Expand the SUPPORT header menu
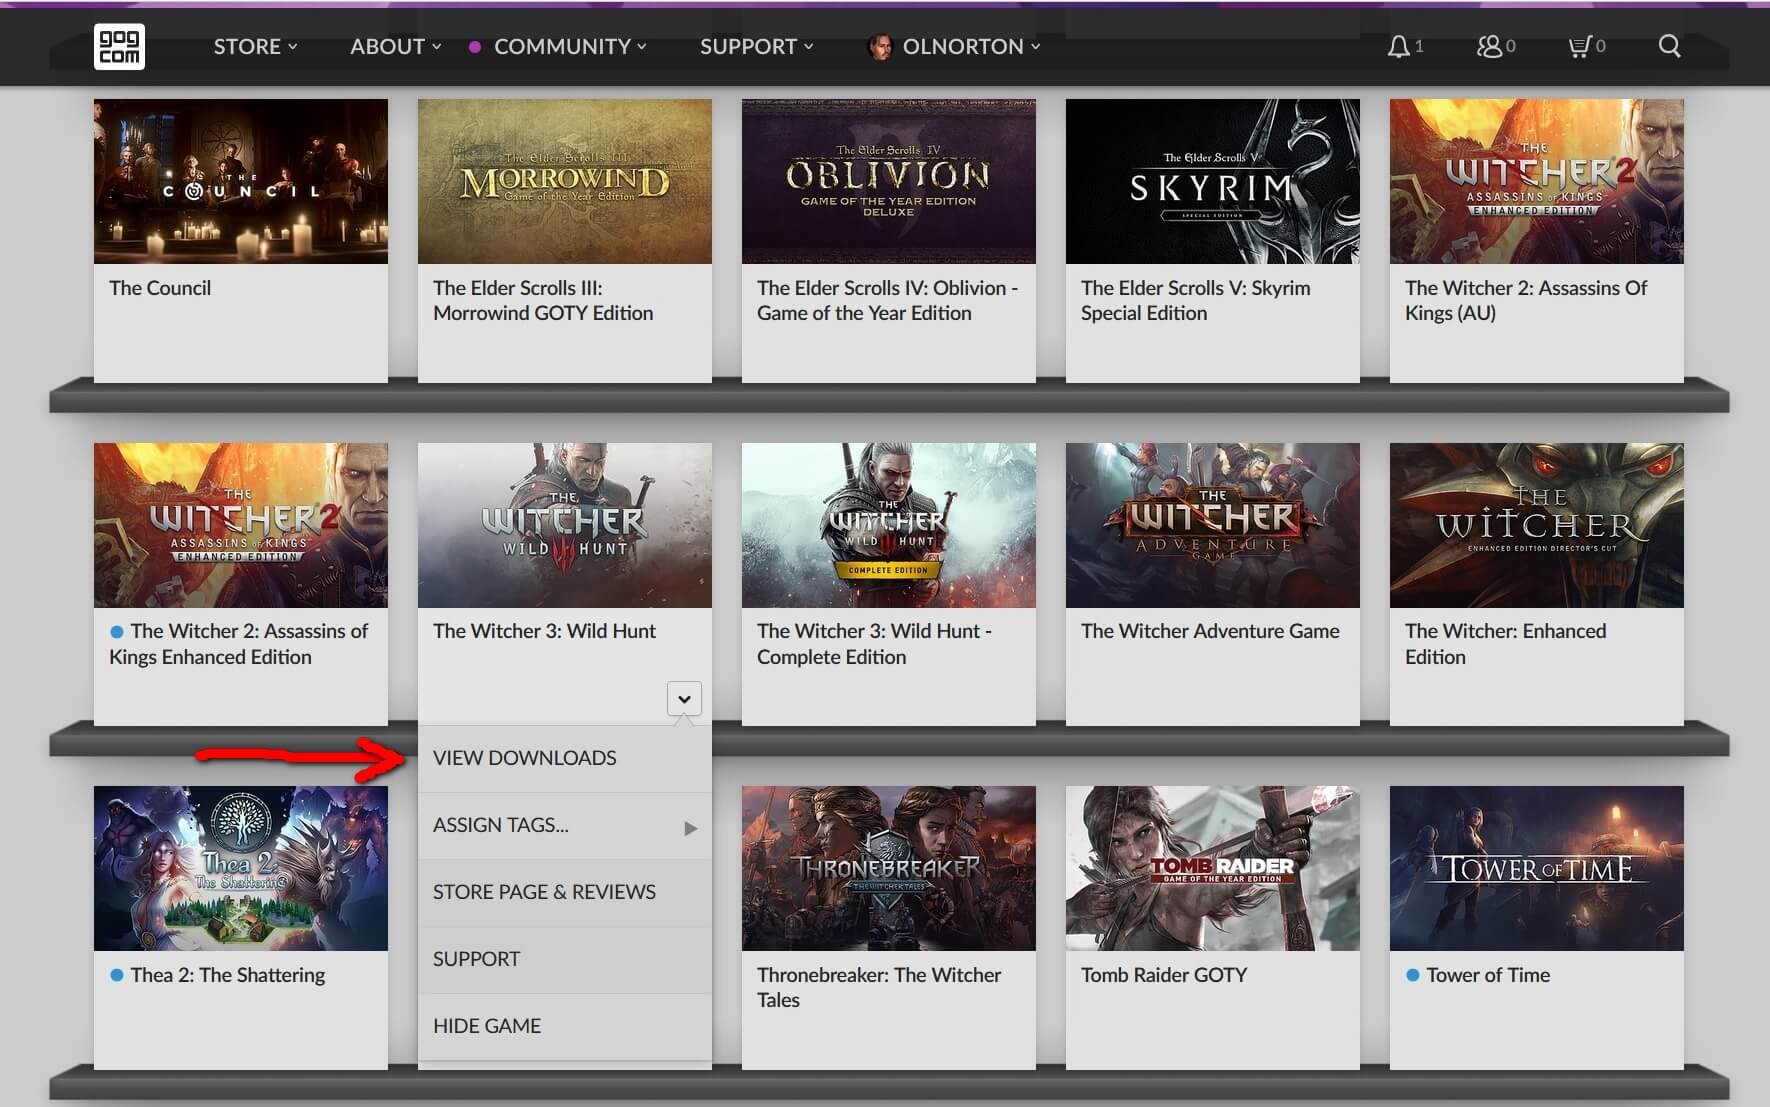The image size is (1770, 1107). [757, 46]
